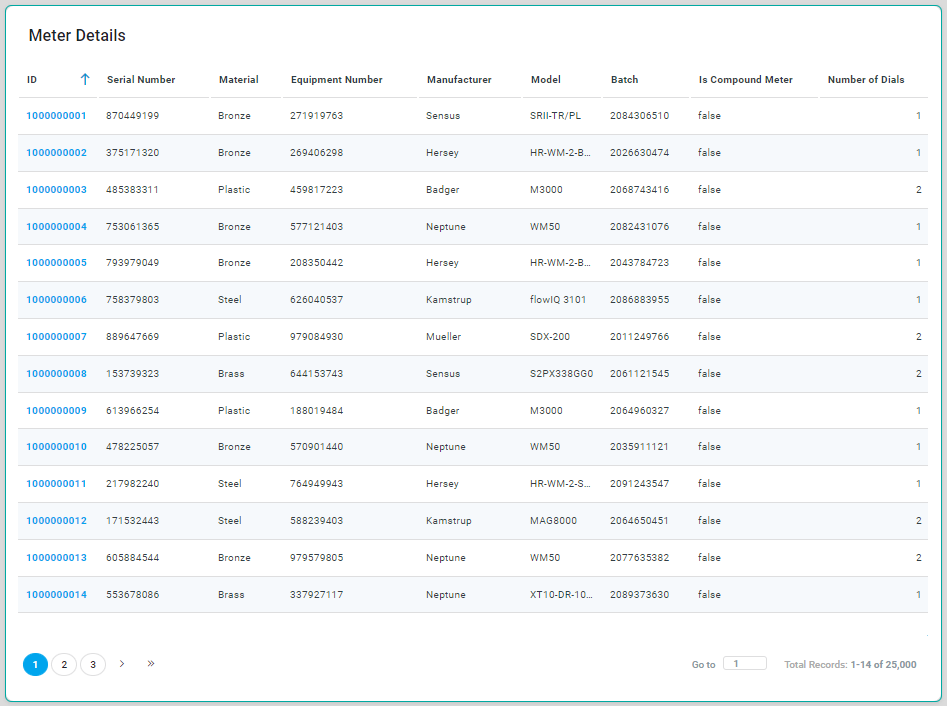Screen dimensions: 947x706
Task: Select current page 1 button
Action: pyautogui.click(x=35, y=664)
